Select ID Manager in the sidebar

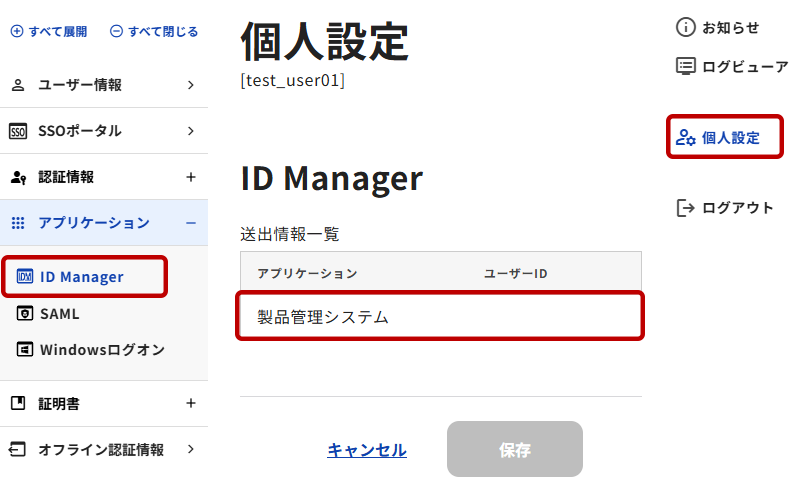82,277
